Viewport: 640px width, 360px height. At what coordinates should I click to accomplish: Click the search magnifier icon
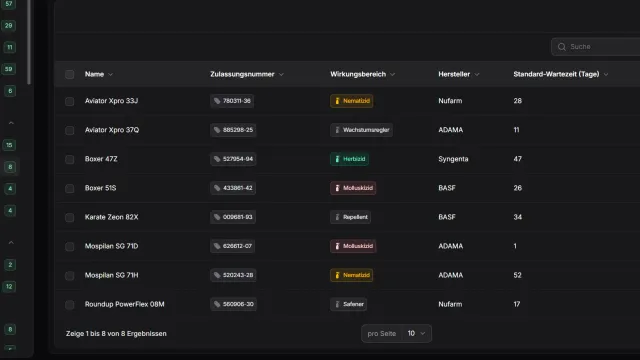[562, 47]
